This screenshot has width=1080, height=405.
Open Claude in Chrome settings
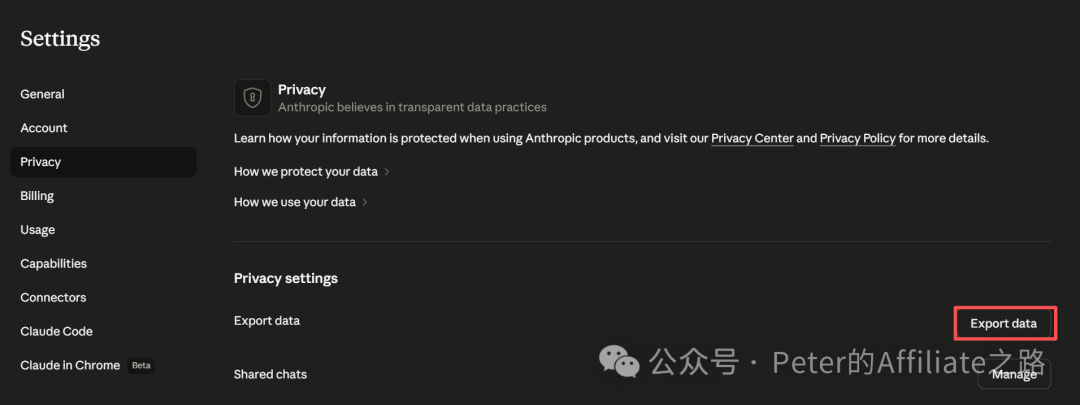point(70,365)
